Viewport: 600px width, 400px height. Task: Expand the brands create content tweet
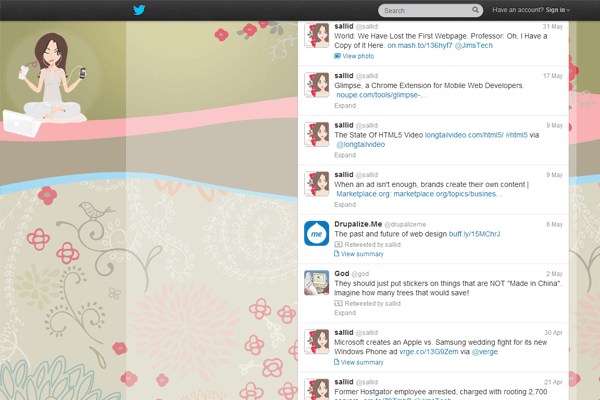coord(345,205)
